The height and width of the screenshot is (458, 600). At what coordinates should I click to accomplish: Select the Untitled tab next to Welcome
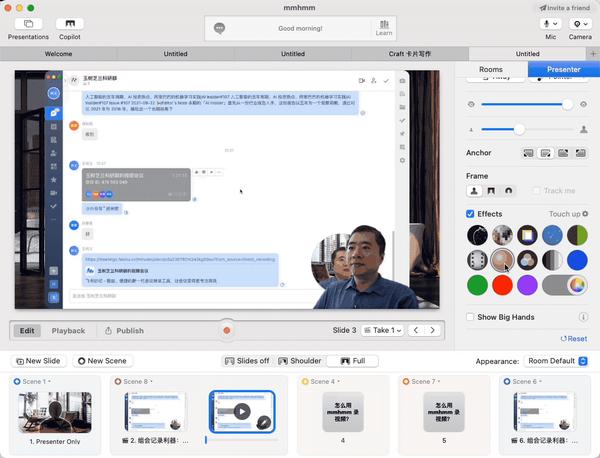[176, 54]
